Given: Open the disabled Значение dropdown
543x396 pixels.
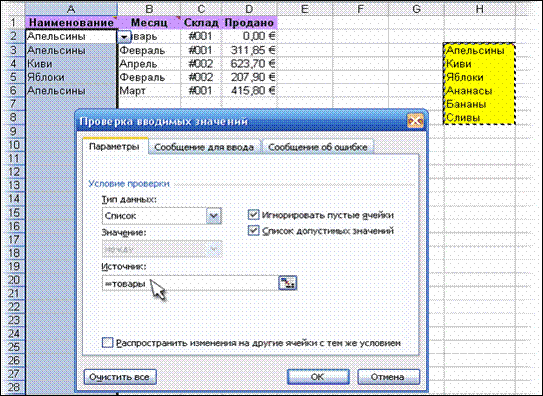Looking at the screenshot, I should [x=214, y=249].
